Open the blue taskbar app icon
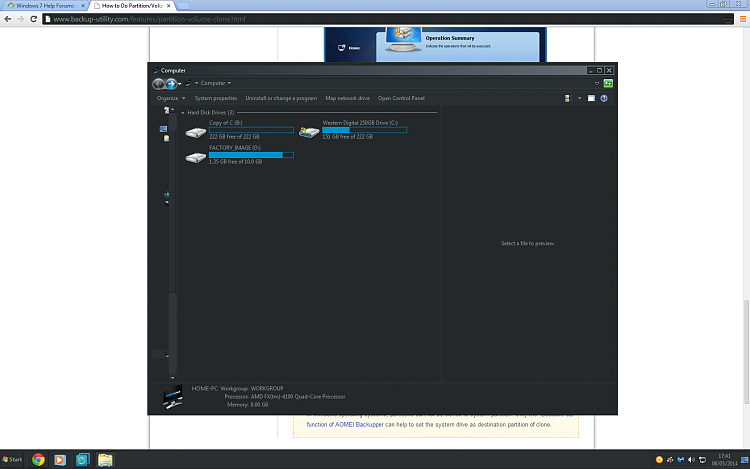The width and height of the screenshot is (750, 469). click(83, 460)
